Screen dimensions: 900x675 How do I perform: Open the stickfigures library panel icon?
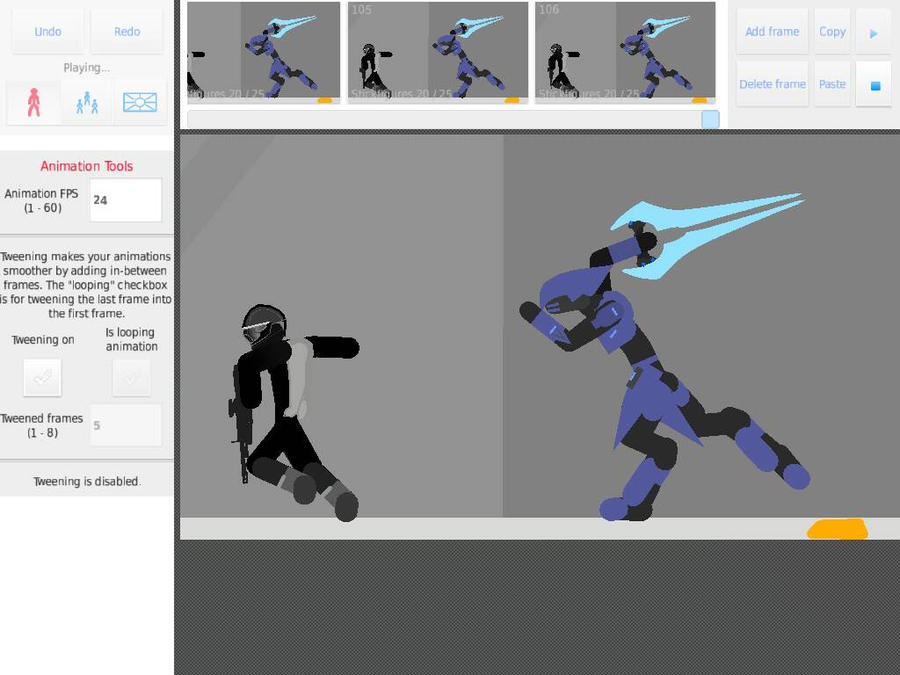tap(86, 101)
